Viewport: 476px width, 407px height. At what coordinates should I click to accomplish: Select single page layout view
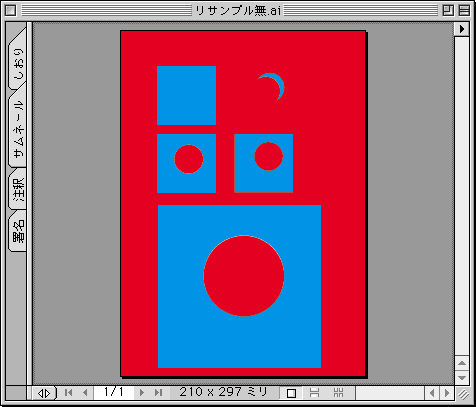291,393
